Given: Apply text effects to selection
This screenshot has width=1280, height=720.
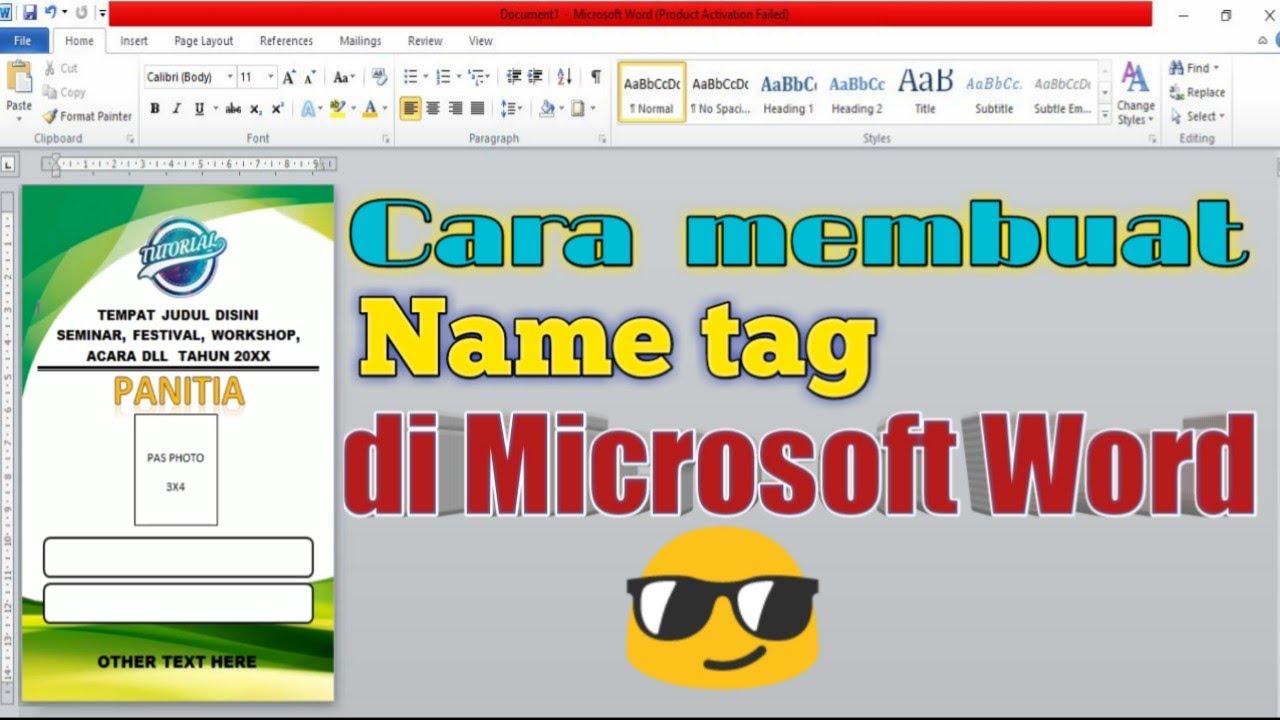Looking at the screenshot, I should tap(309, 109).
